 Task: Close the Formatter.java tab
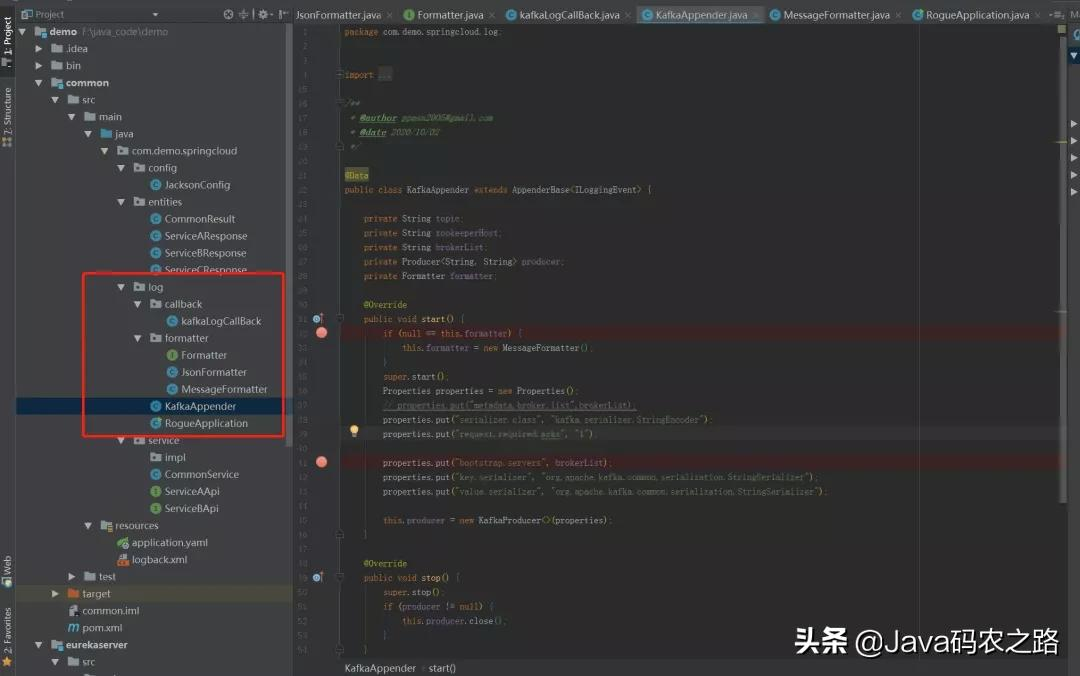(x=492, y=15)
